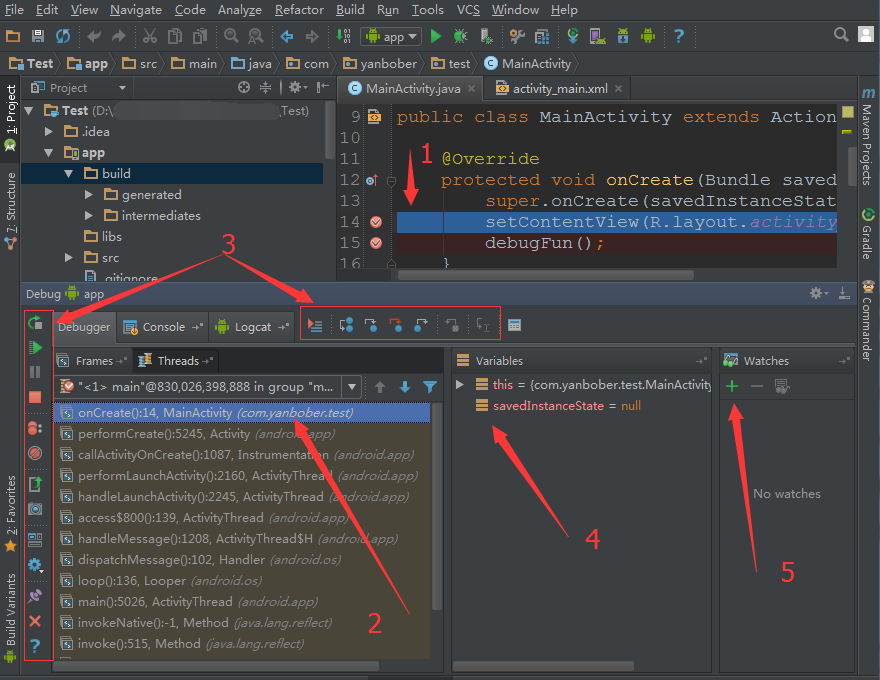880x680 pixels.
Task: Resume program with green play icon in debug sidebar
Action: pos(36,347)
